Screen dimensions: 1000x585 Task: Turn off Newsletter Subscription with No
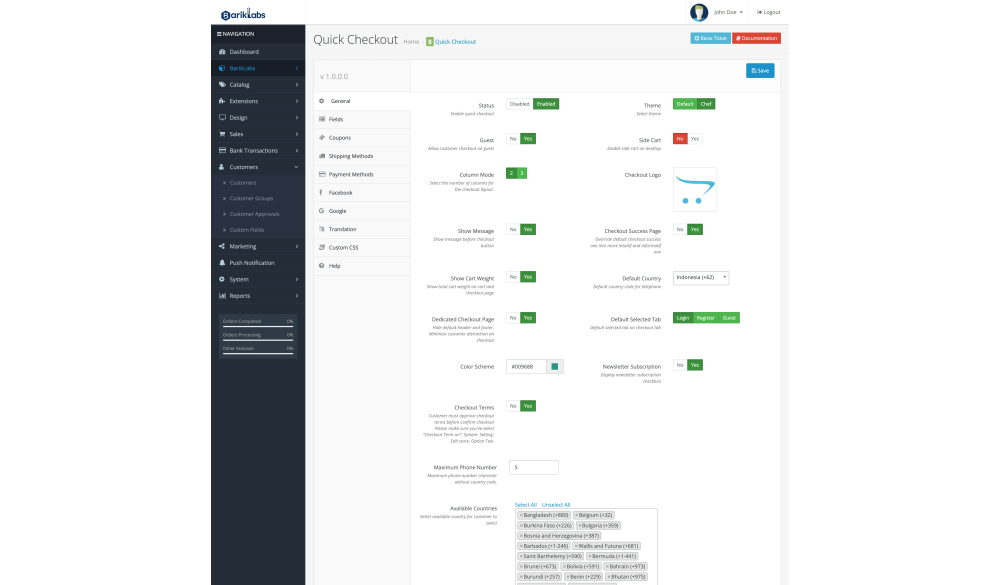pyautogui.click(x=680, y=365)
